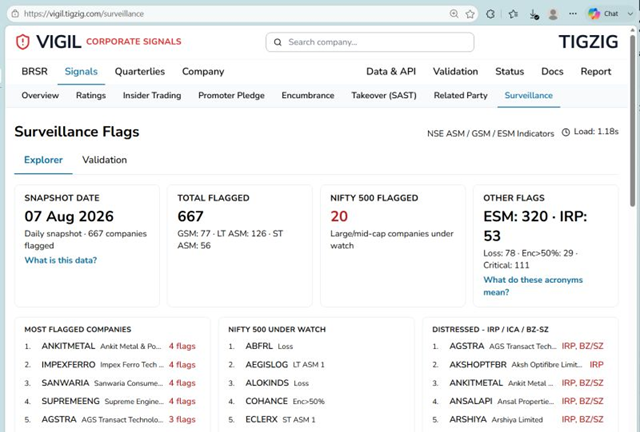Open AGSTRA row showing 3 flags
This screenshot has height=432, width=640.
pos(110,420)
